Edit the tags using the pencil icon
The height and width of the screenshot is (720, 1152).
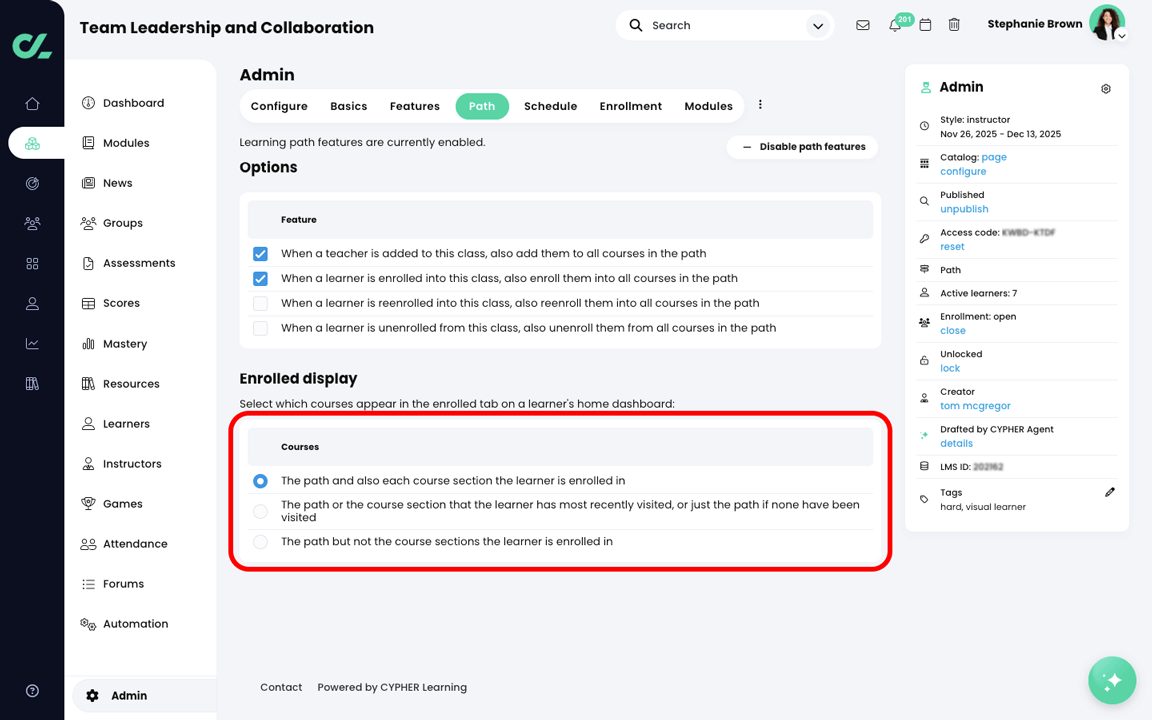pyautogui.click(x=1110, y=491)
